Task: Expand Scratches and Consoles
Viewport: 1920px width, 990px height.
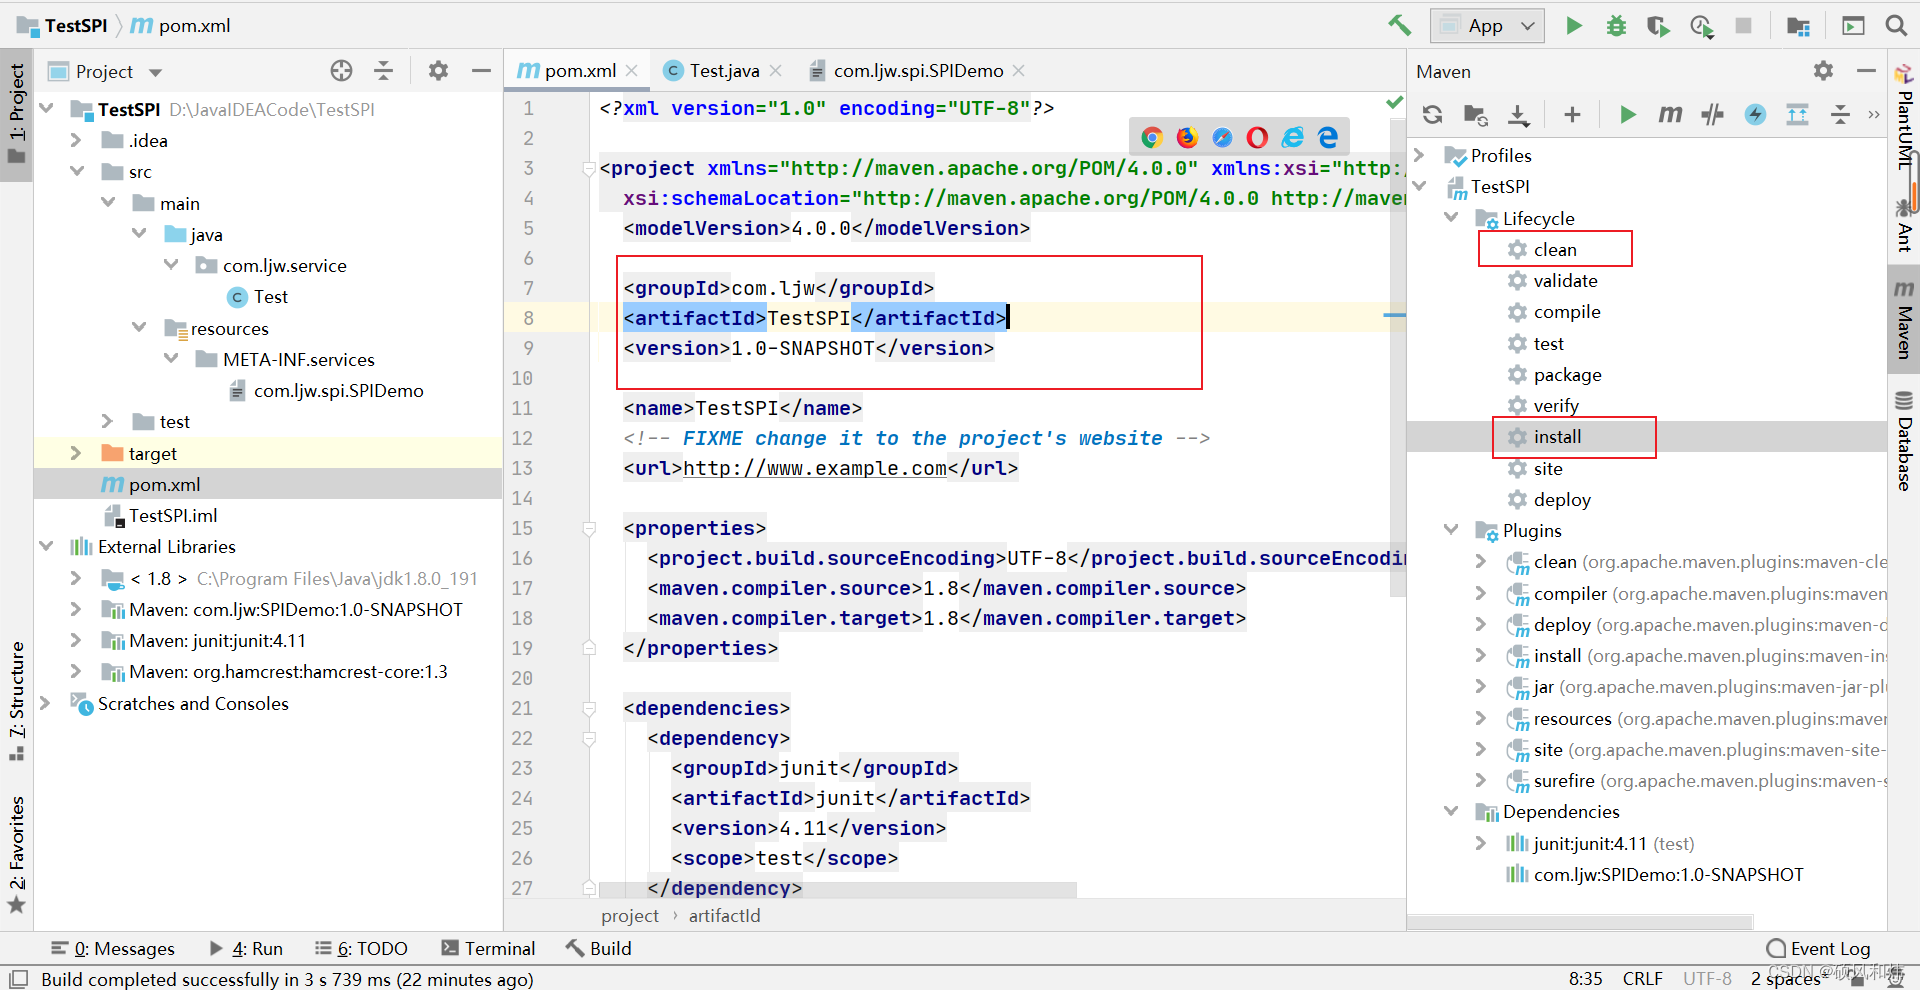Action: click(46, 704)
